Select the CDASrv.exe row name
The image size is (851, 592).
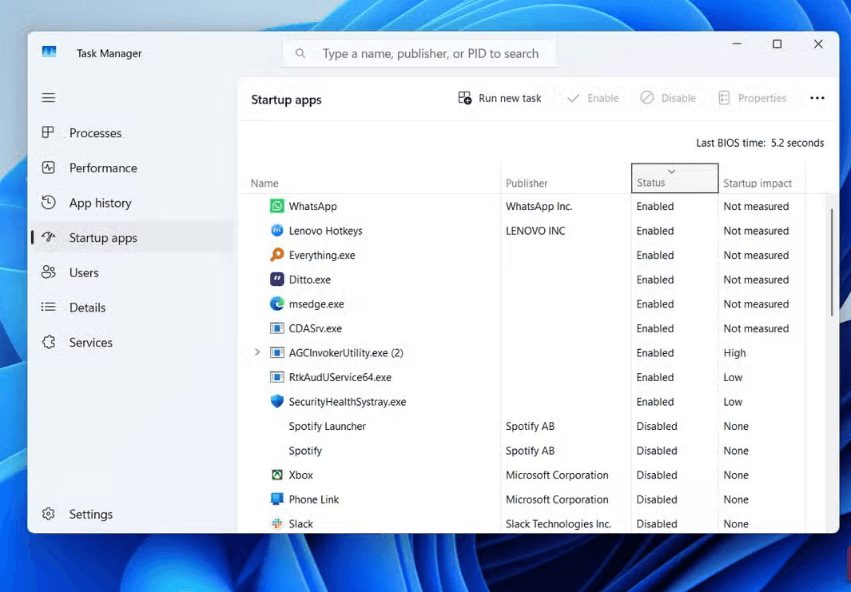tap(315, 328)
